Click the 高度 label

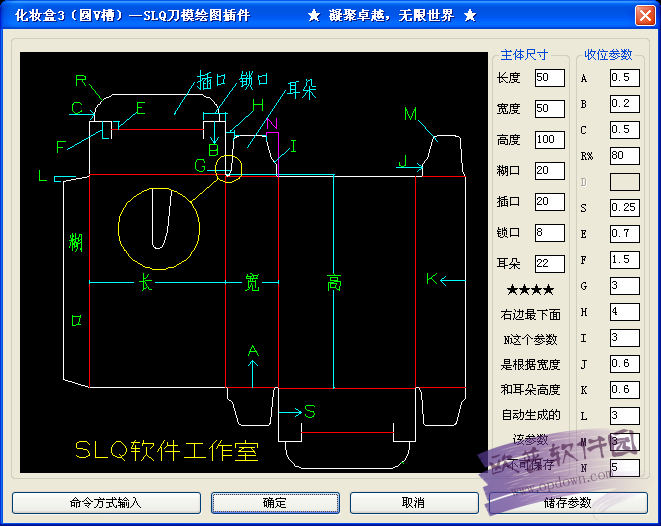(508, 140)
